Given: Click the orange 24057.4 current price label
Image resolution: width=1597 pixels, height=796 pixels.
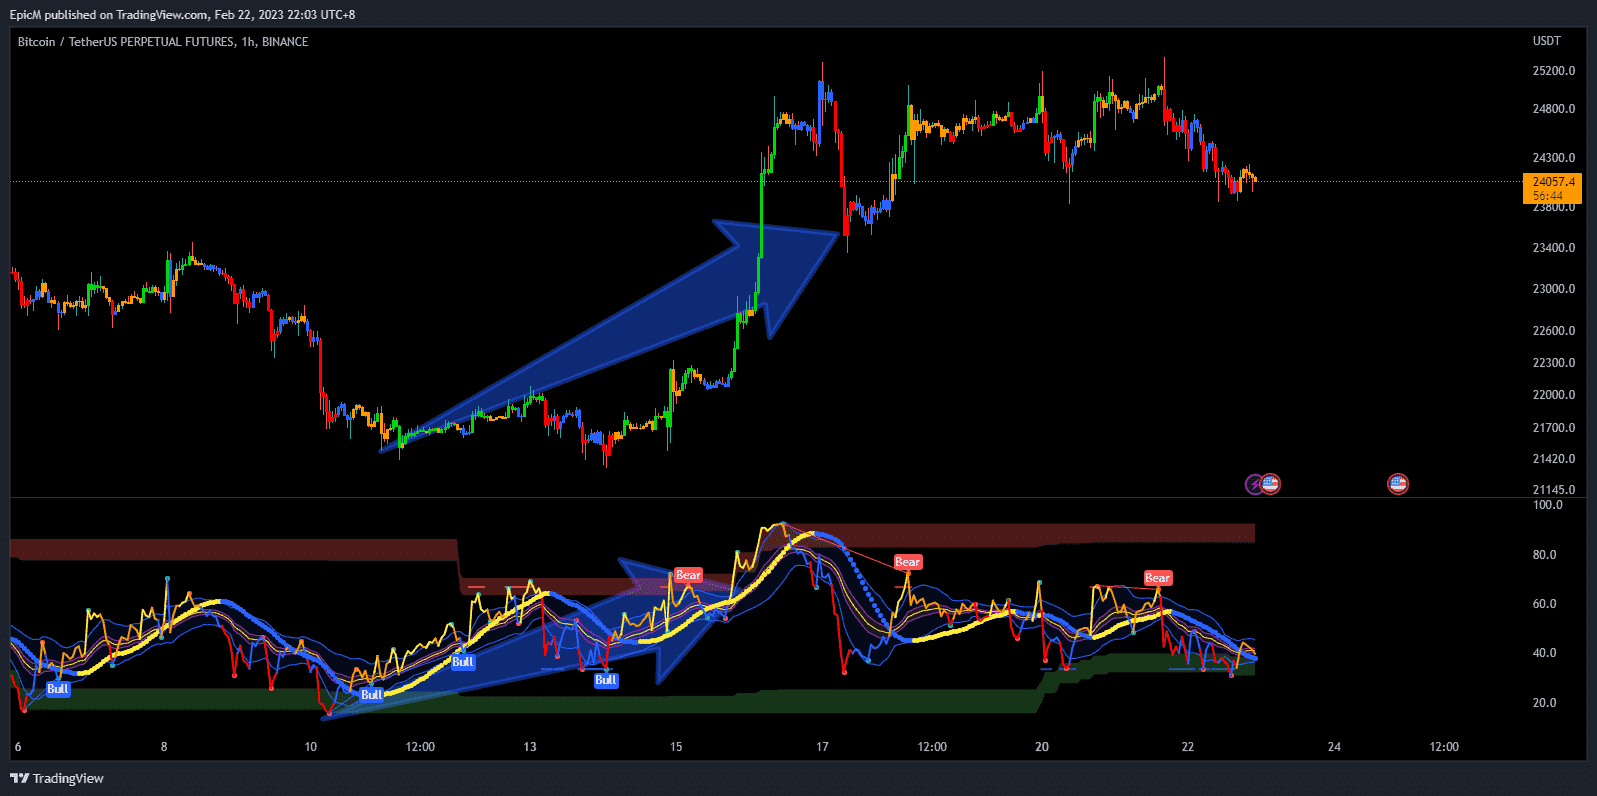Looking at the screenshot, I should 1553,188.
